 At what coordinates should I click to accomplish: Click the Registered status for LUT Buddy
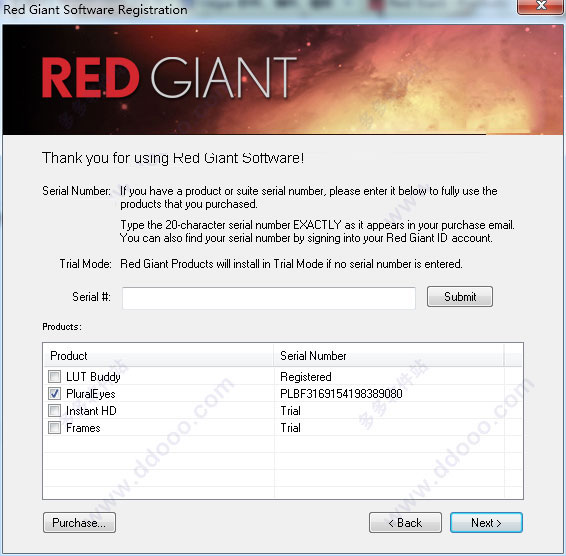coord(306,377)
